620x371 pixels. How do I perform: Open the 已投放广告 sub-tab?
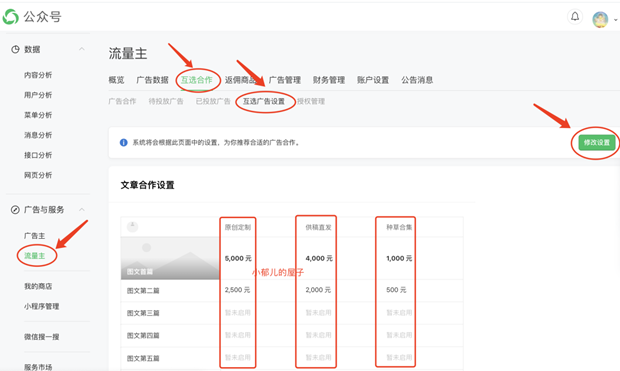point(213,101)
